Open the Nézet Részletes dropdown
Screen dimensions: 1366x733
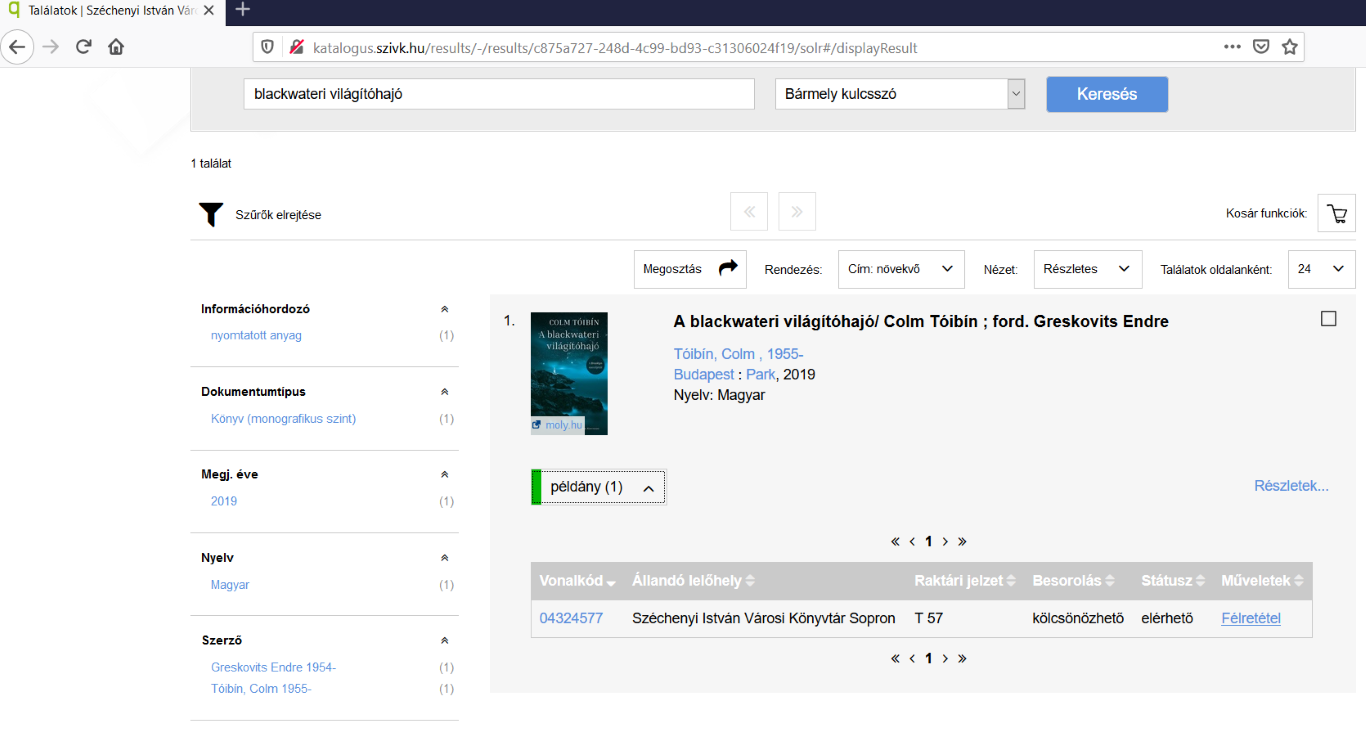tap(1088, 269)
